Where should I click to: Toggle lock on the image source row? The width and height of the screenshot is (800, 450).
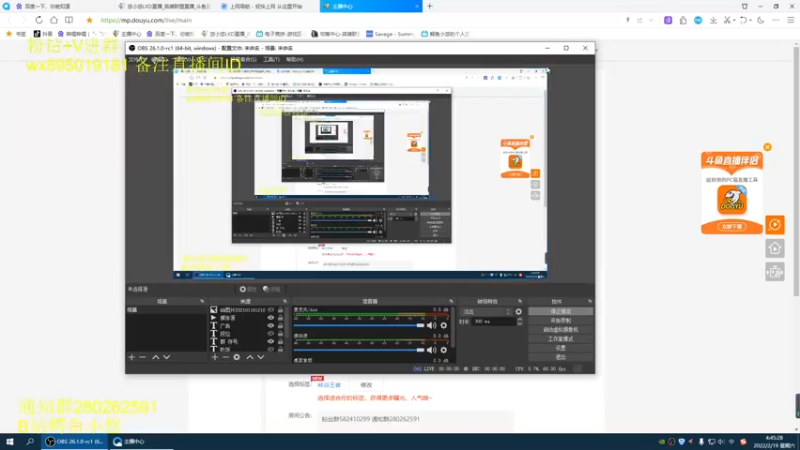coord(280,310)
